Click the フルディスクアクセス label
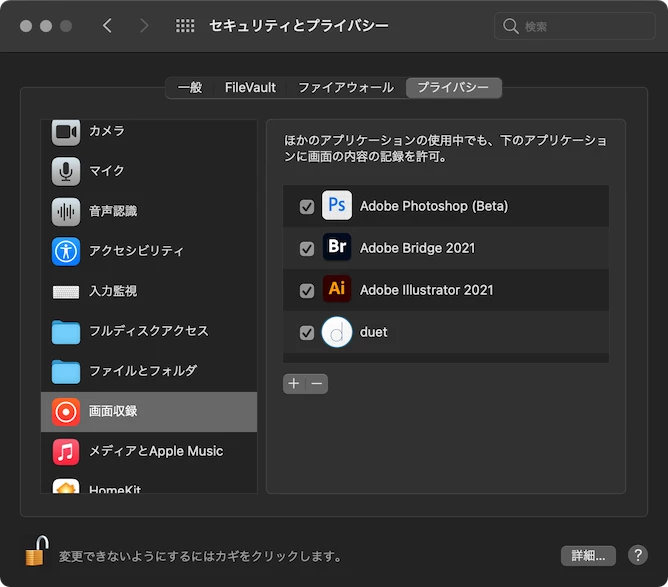This screenshot has height=587, width=668. coord(149,331)
